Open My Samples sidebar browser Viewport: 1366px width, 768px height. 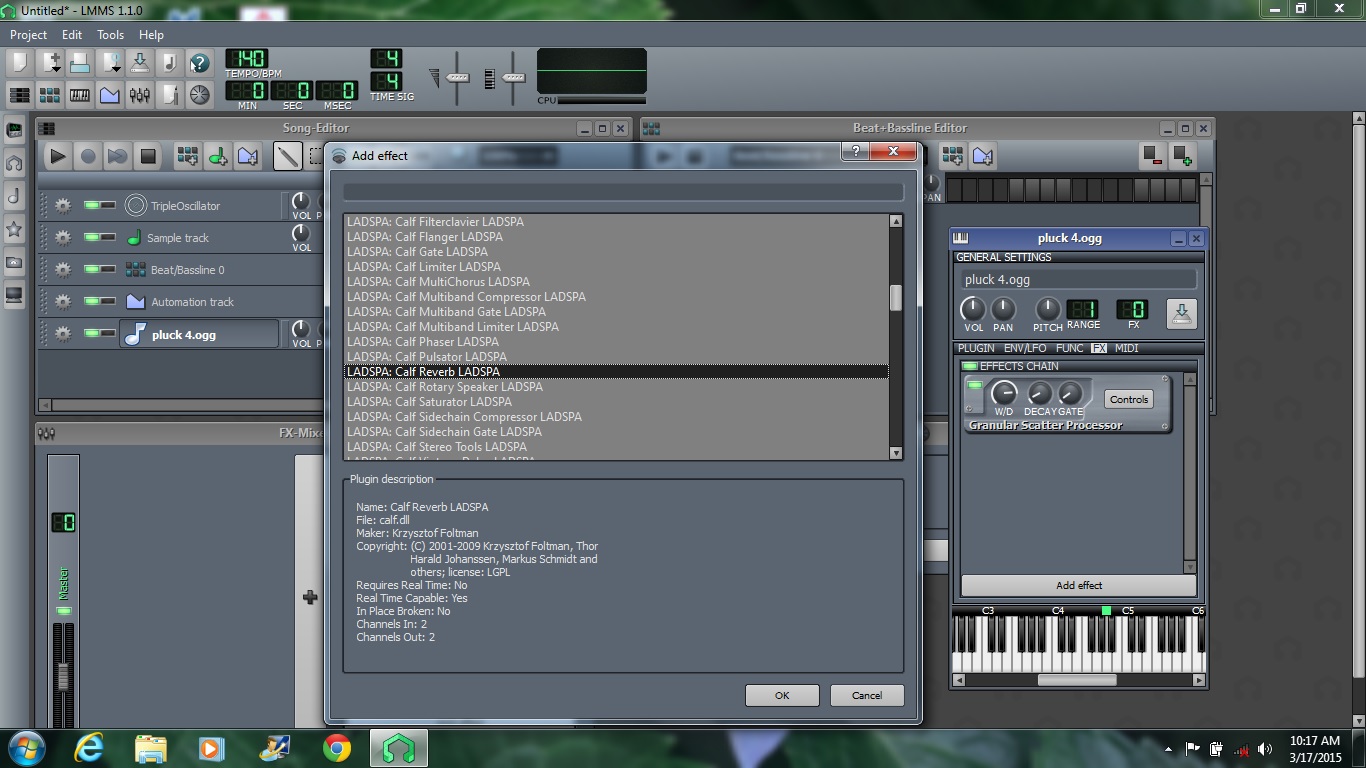click(14, 196)
